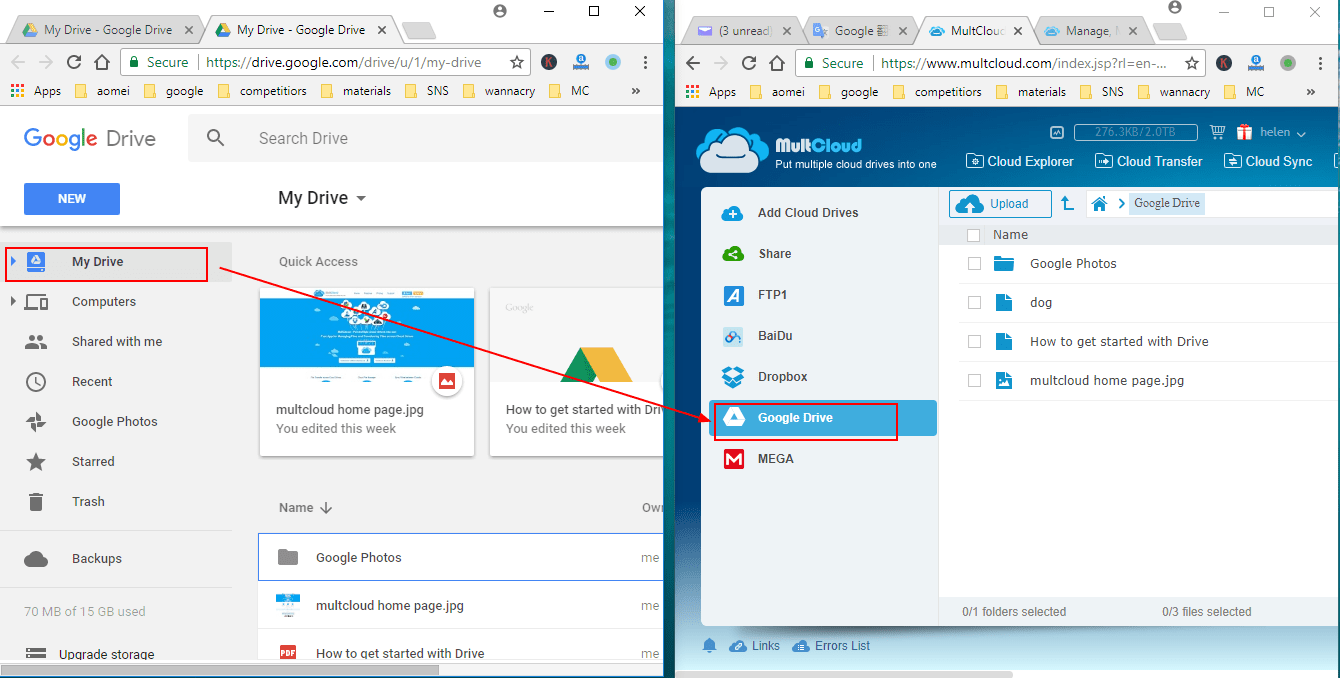Screen dimensions: 1340x678
Task: Open Cloud Explorer in MultCloud top menu
Action: pyautogui.click(x=1020, y=161)
